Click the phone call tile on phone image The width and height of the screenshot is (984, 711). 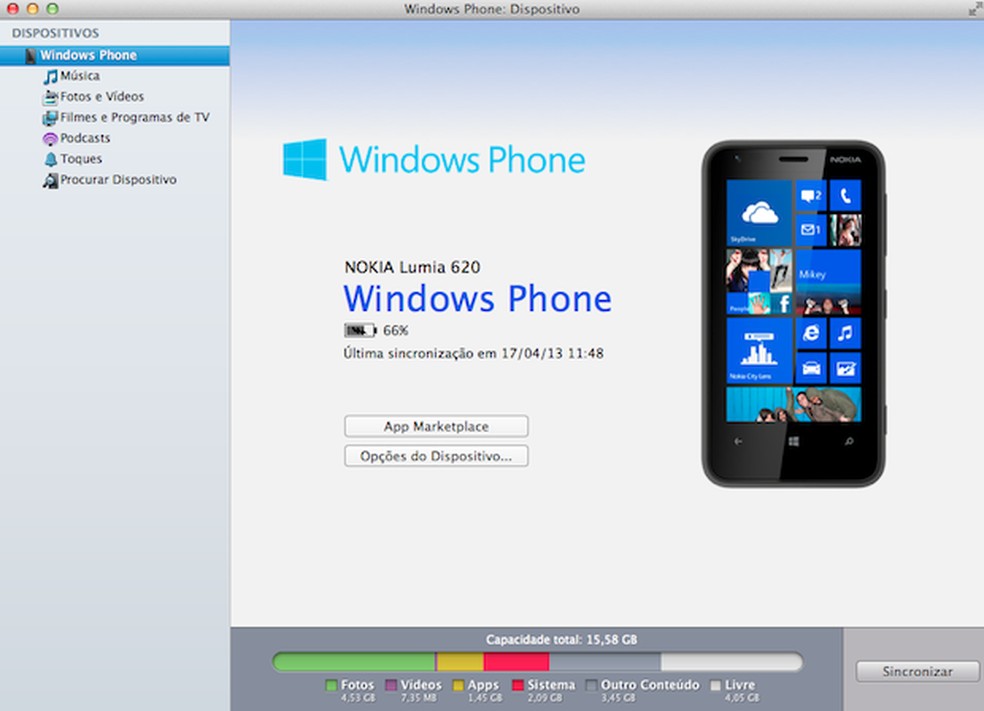tap(845, 196)
